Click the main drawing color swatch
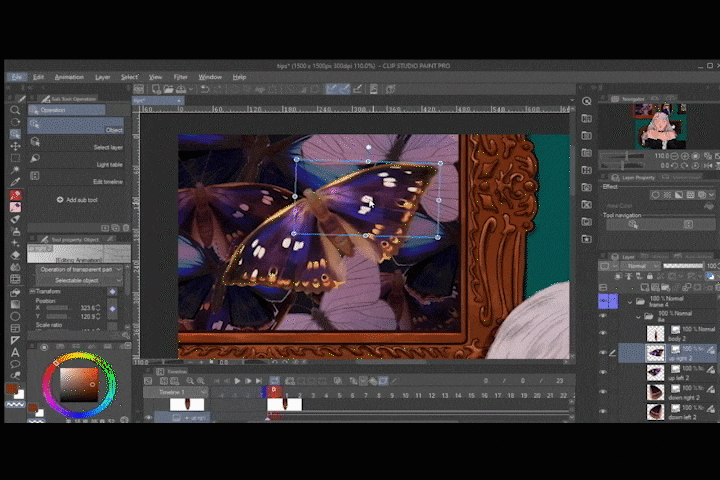This screenshot has height=480, width=720. [x=11, y=389]
